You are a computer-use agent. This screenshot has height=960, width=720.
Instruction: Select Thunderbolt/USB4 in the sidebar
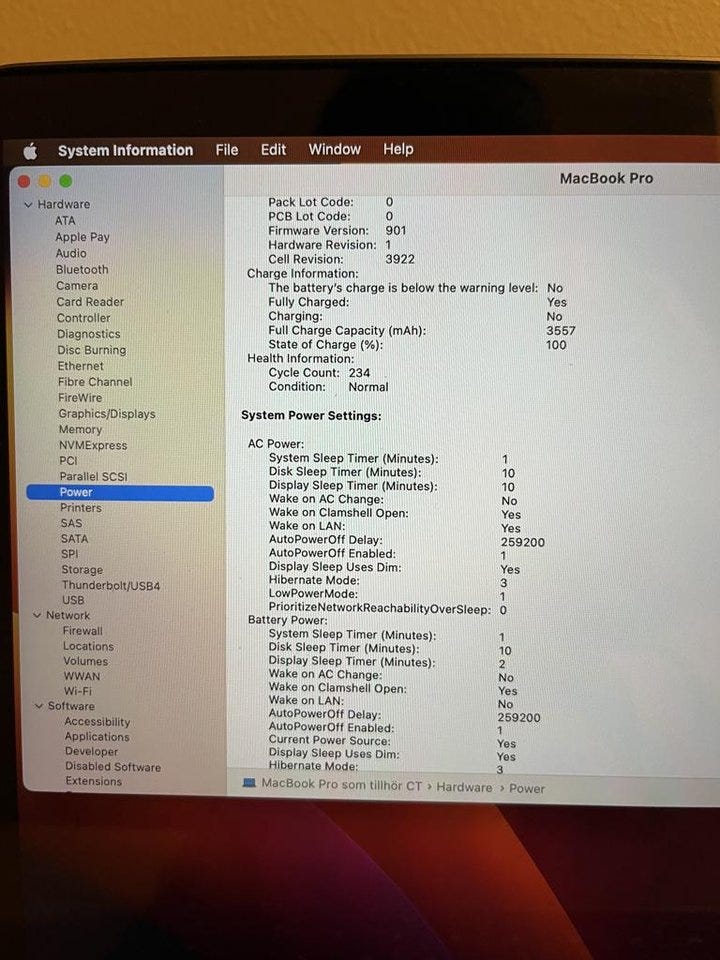tap(111, 585)
